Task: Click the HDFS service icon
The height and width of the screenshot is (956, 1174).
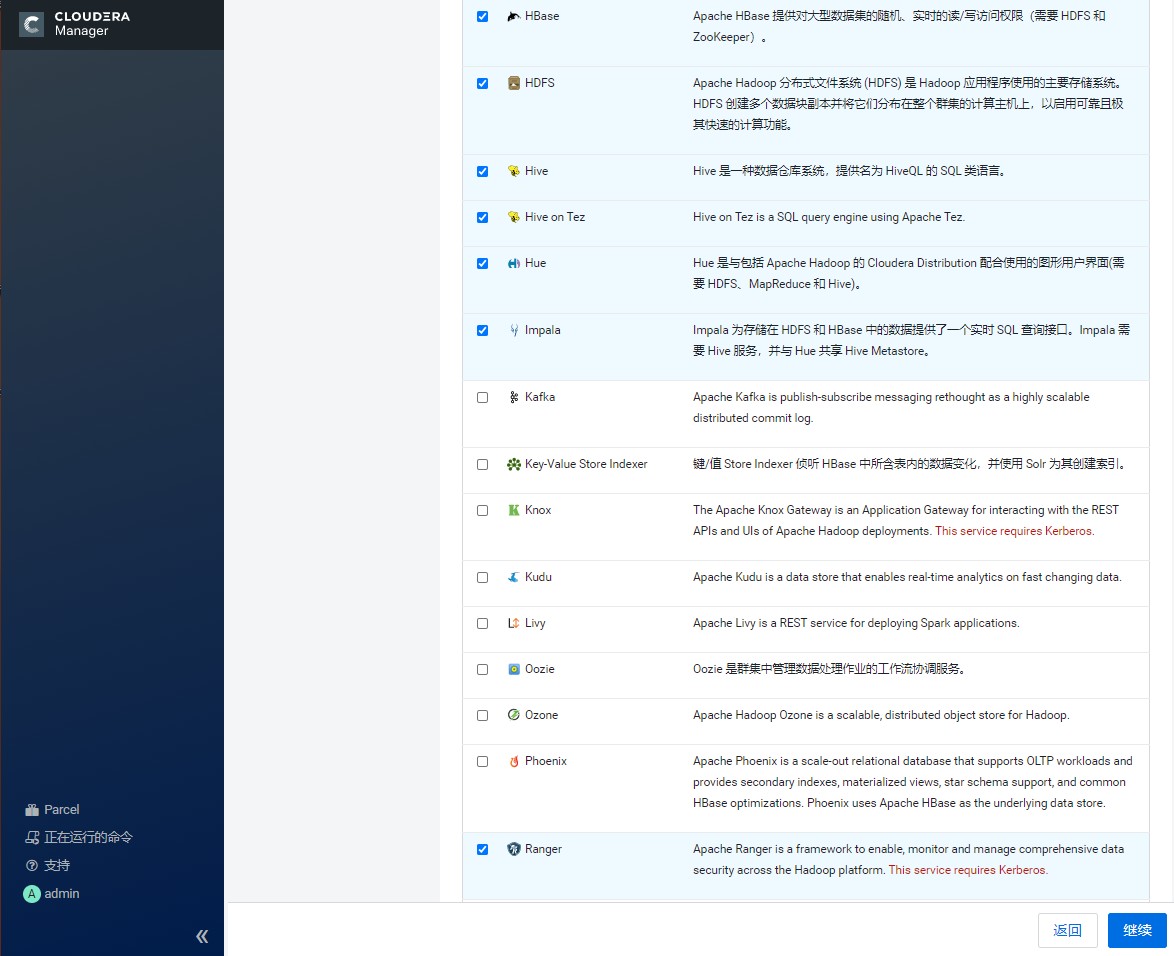Action: point(514,83)
